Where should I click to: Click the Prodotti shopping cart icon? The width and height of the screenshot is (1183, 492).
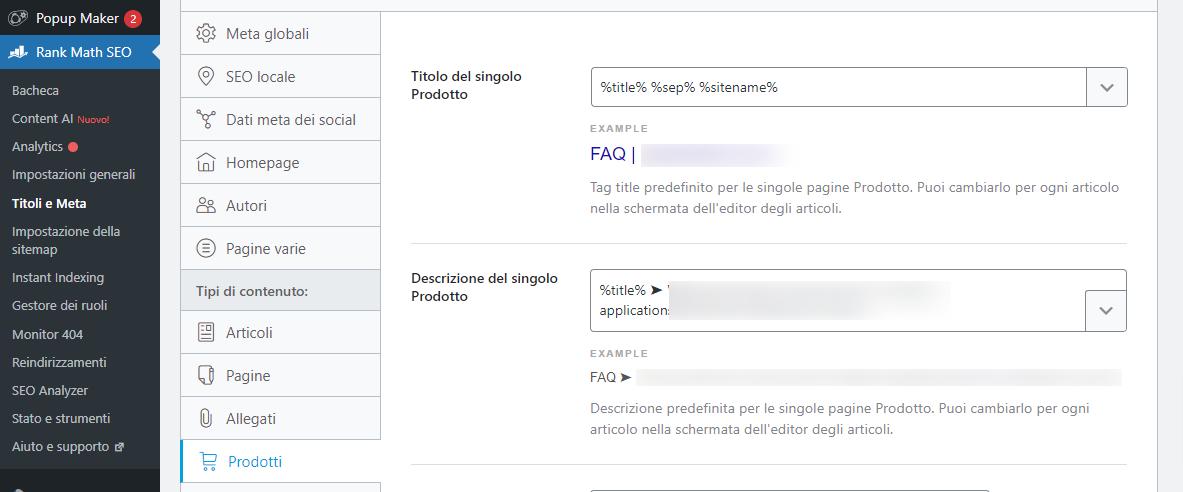coord(209,462)
